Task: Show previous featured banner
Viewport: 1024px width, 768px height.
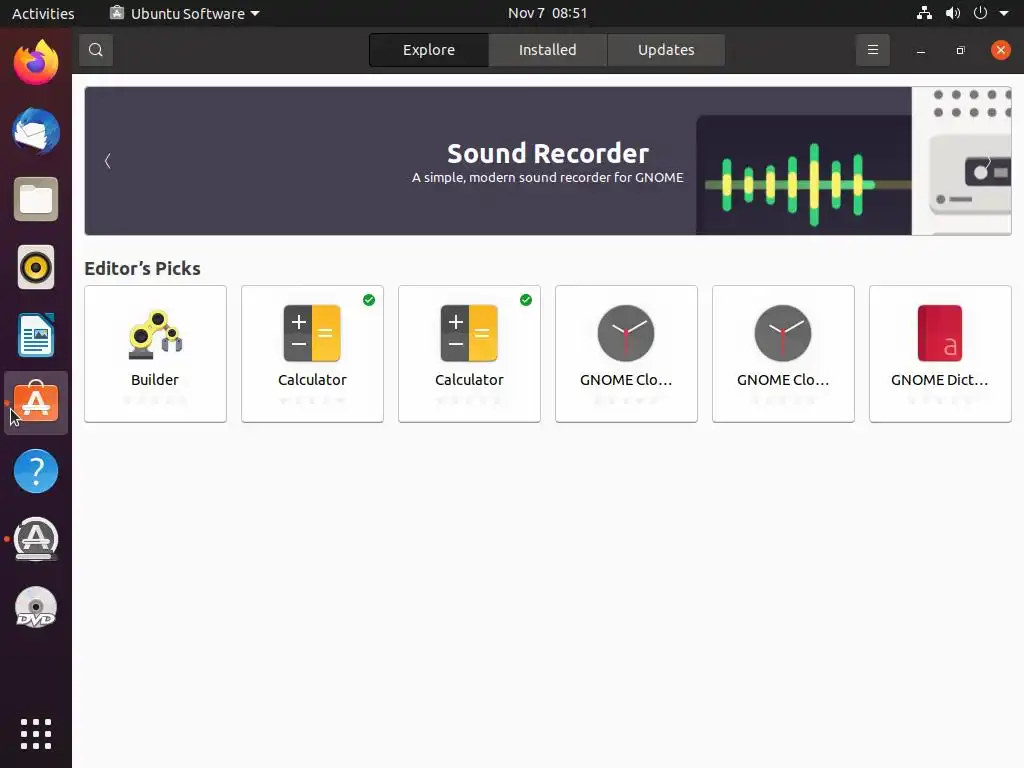Action: click(x=108, y=161)
